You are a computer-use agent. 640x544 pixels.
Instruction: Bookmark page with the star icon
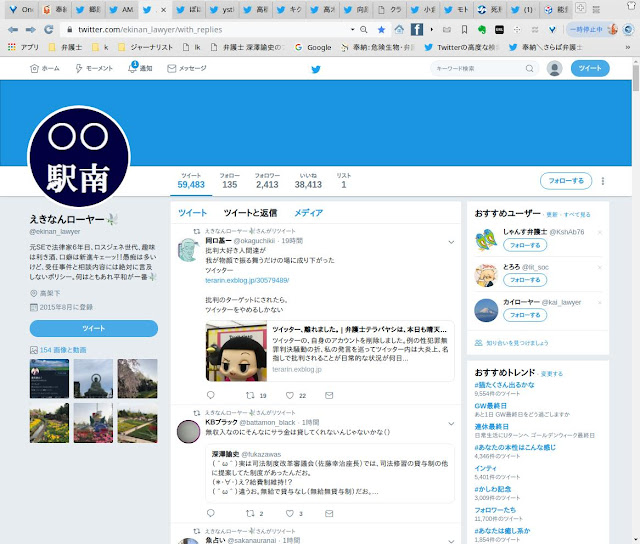pyautogui.click(x=381, y=29)
